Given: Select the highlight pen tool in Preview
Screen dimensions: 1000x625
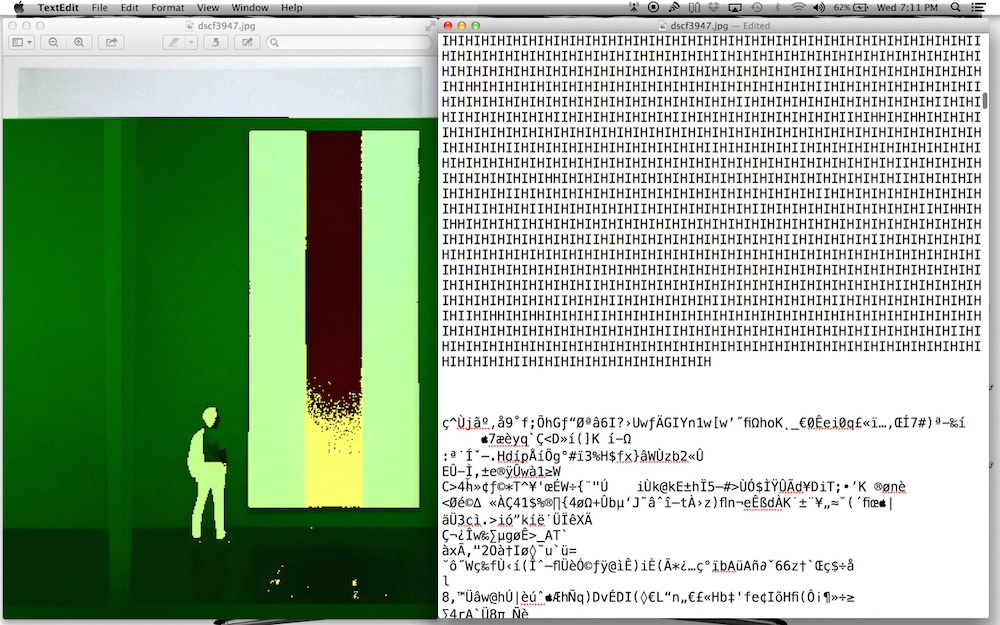Looking at the screenshot, I should click(x=173, y=42).
